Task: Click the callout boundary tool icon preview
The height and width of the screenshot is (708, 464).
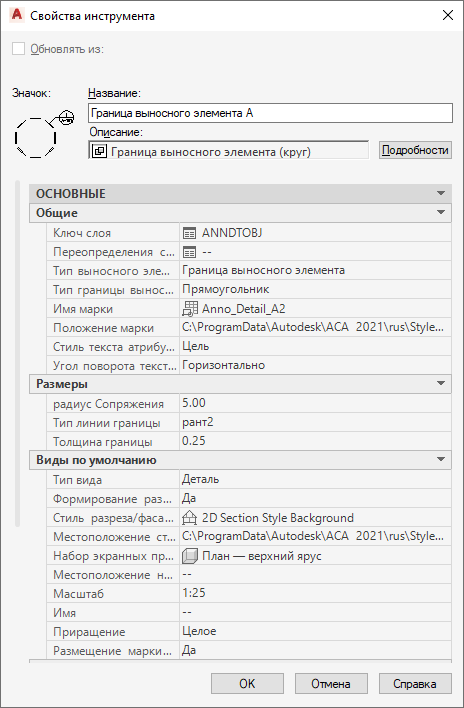Action: click(44, 134)
